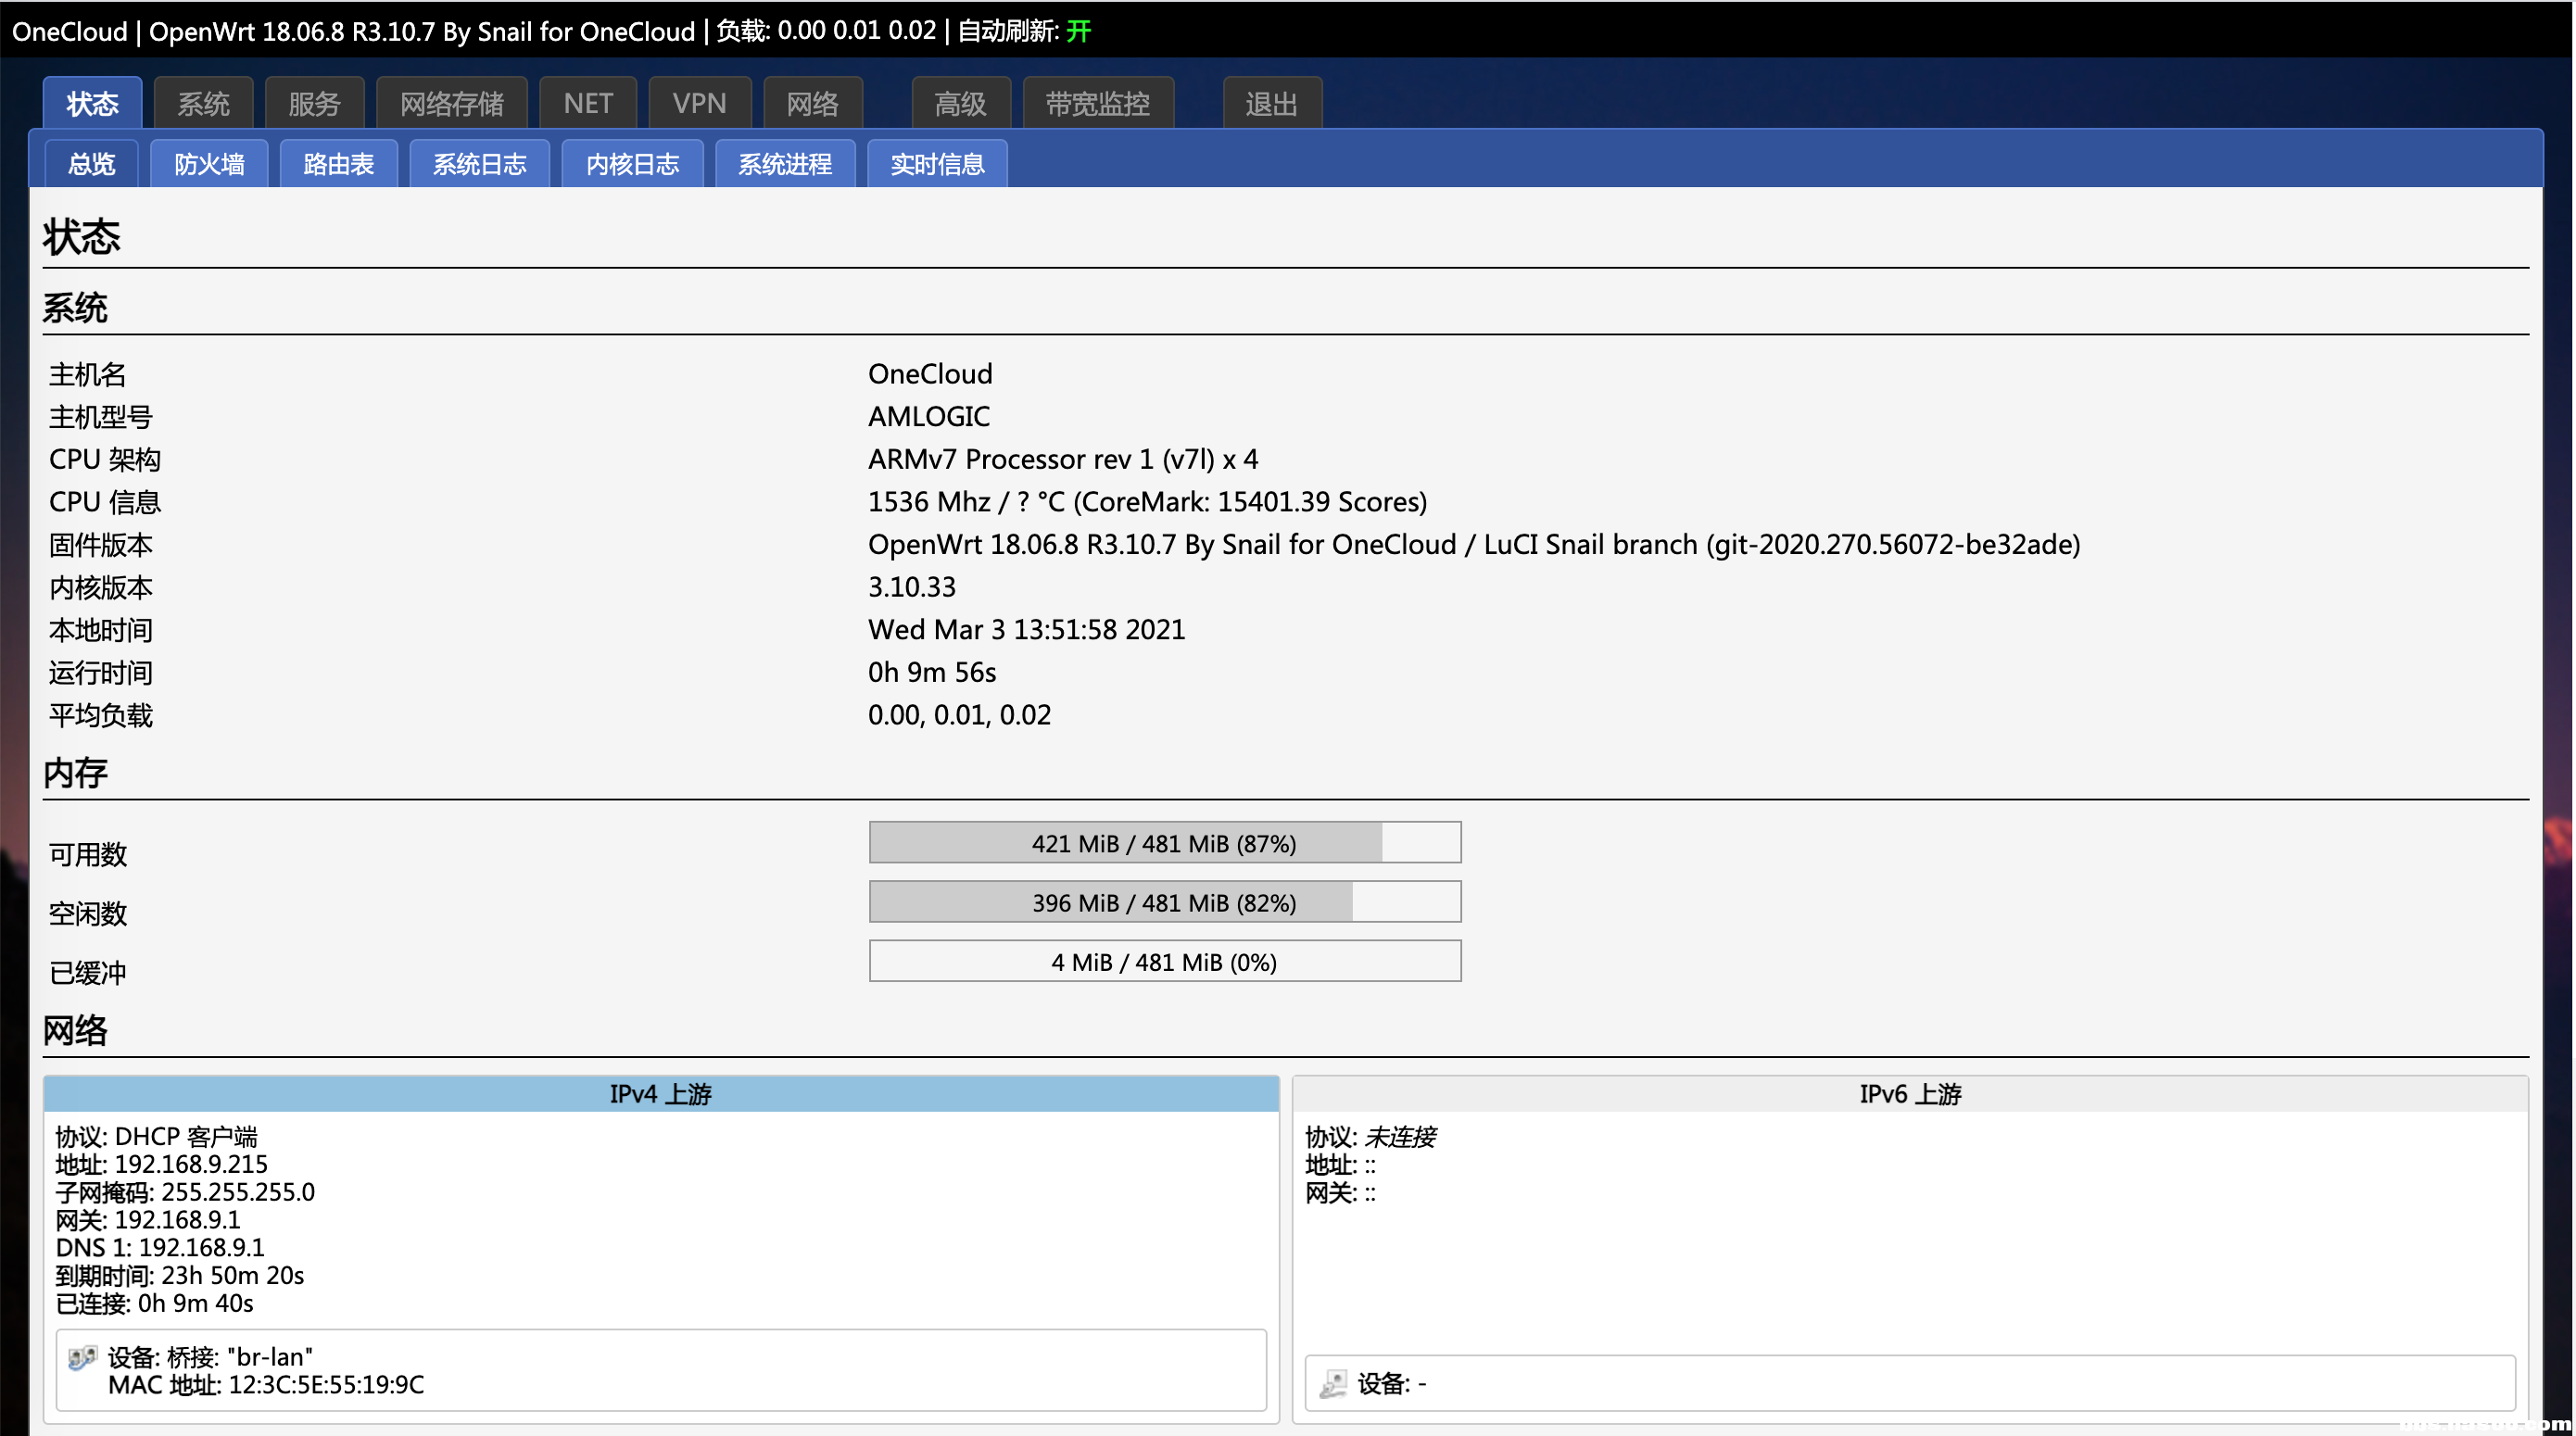The width and height of the screenshot is (2576, 1436).
Task: Open the 带宽监控 menu tab
Action: pyautogui.click(x=1097, y=104)
